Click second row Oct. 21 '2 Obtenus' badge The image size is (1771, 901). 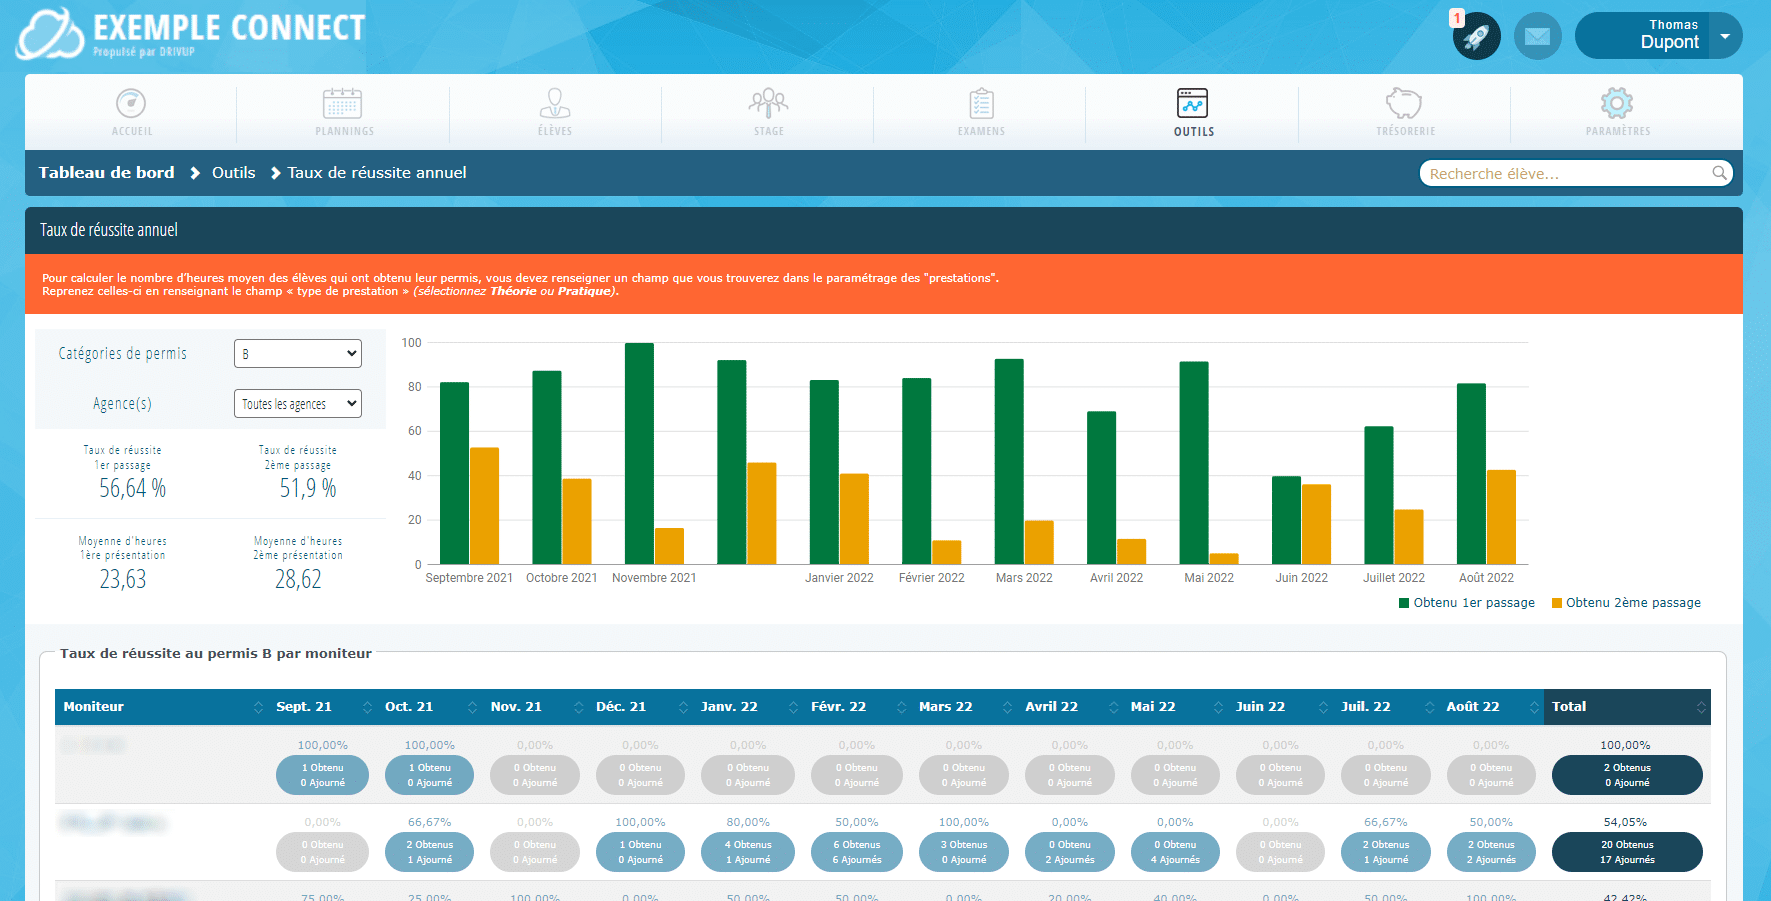tap(430, 852)
